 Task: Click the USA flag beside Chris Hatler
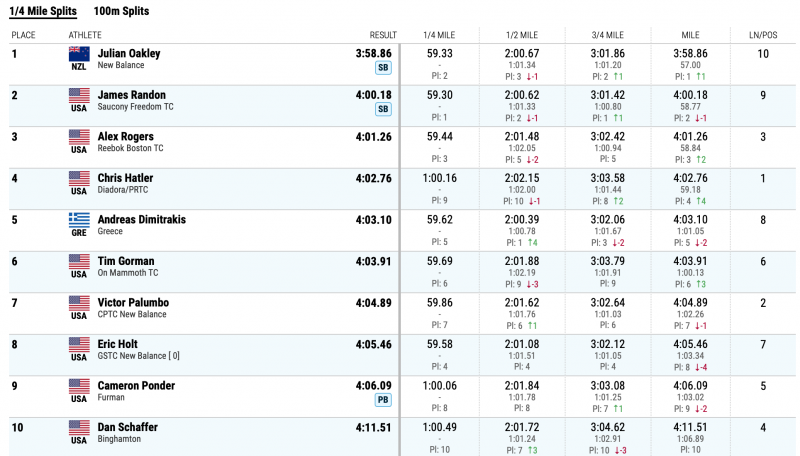(79, 179)
